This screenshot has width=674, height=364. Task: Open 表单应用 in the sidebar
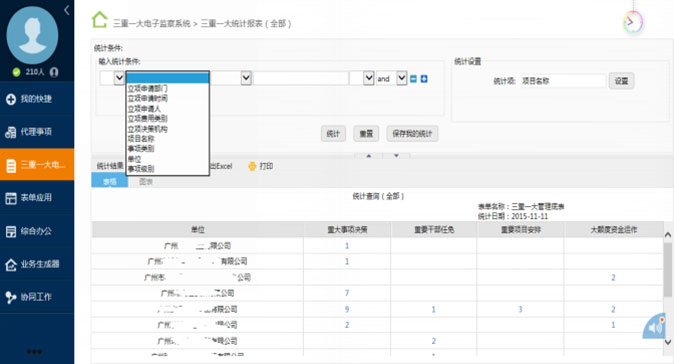click(37, 198)
